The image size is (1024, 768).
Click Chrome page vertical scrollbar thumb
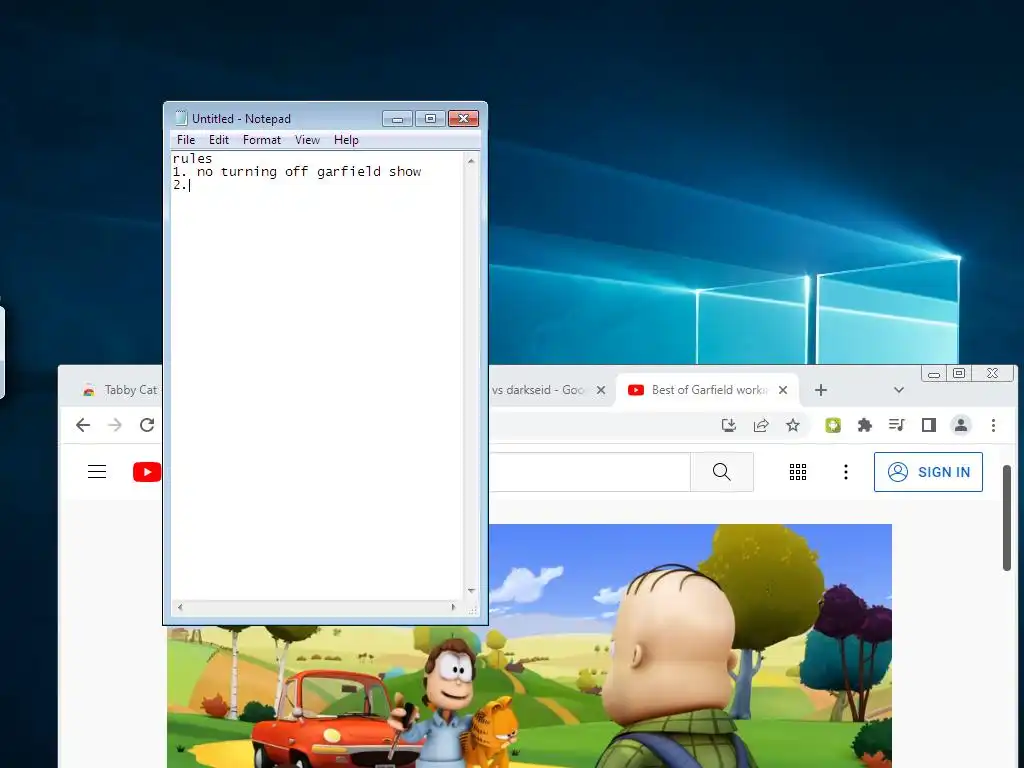[x=1007, y=518]
